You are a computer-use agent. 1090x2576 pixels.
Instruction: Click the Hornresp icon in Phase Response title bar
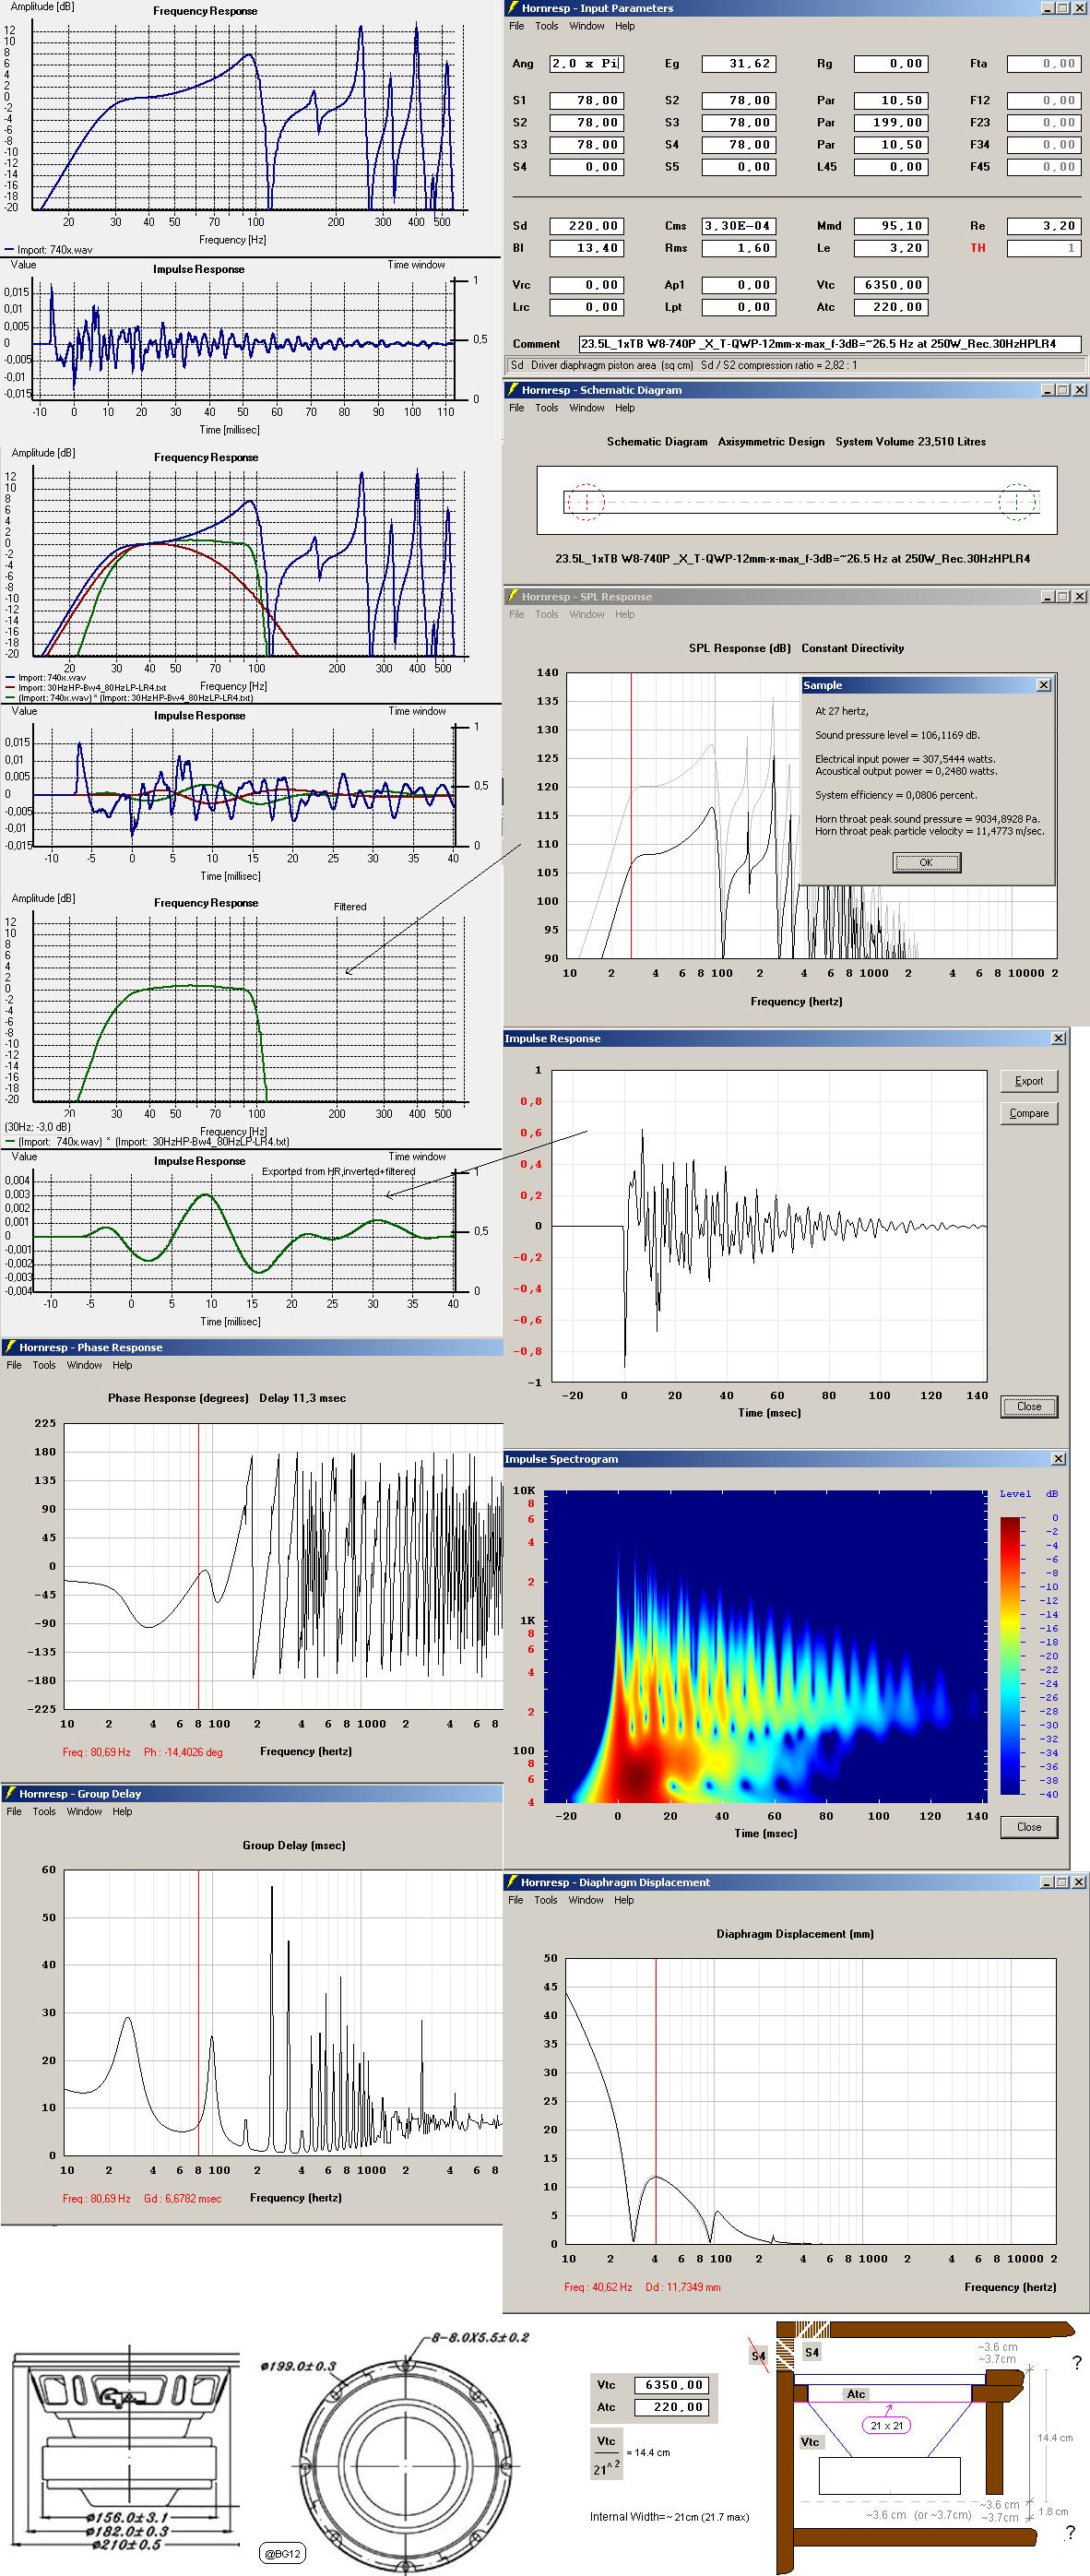tap(10, 1347)
